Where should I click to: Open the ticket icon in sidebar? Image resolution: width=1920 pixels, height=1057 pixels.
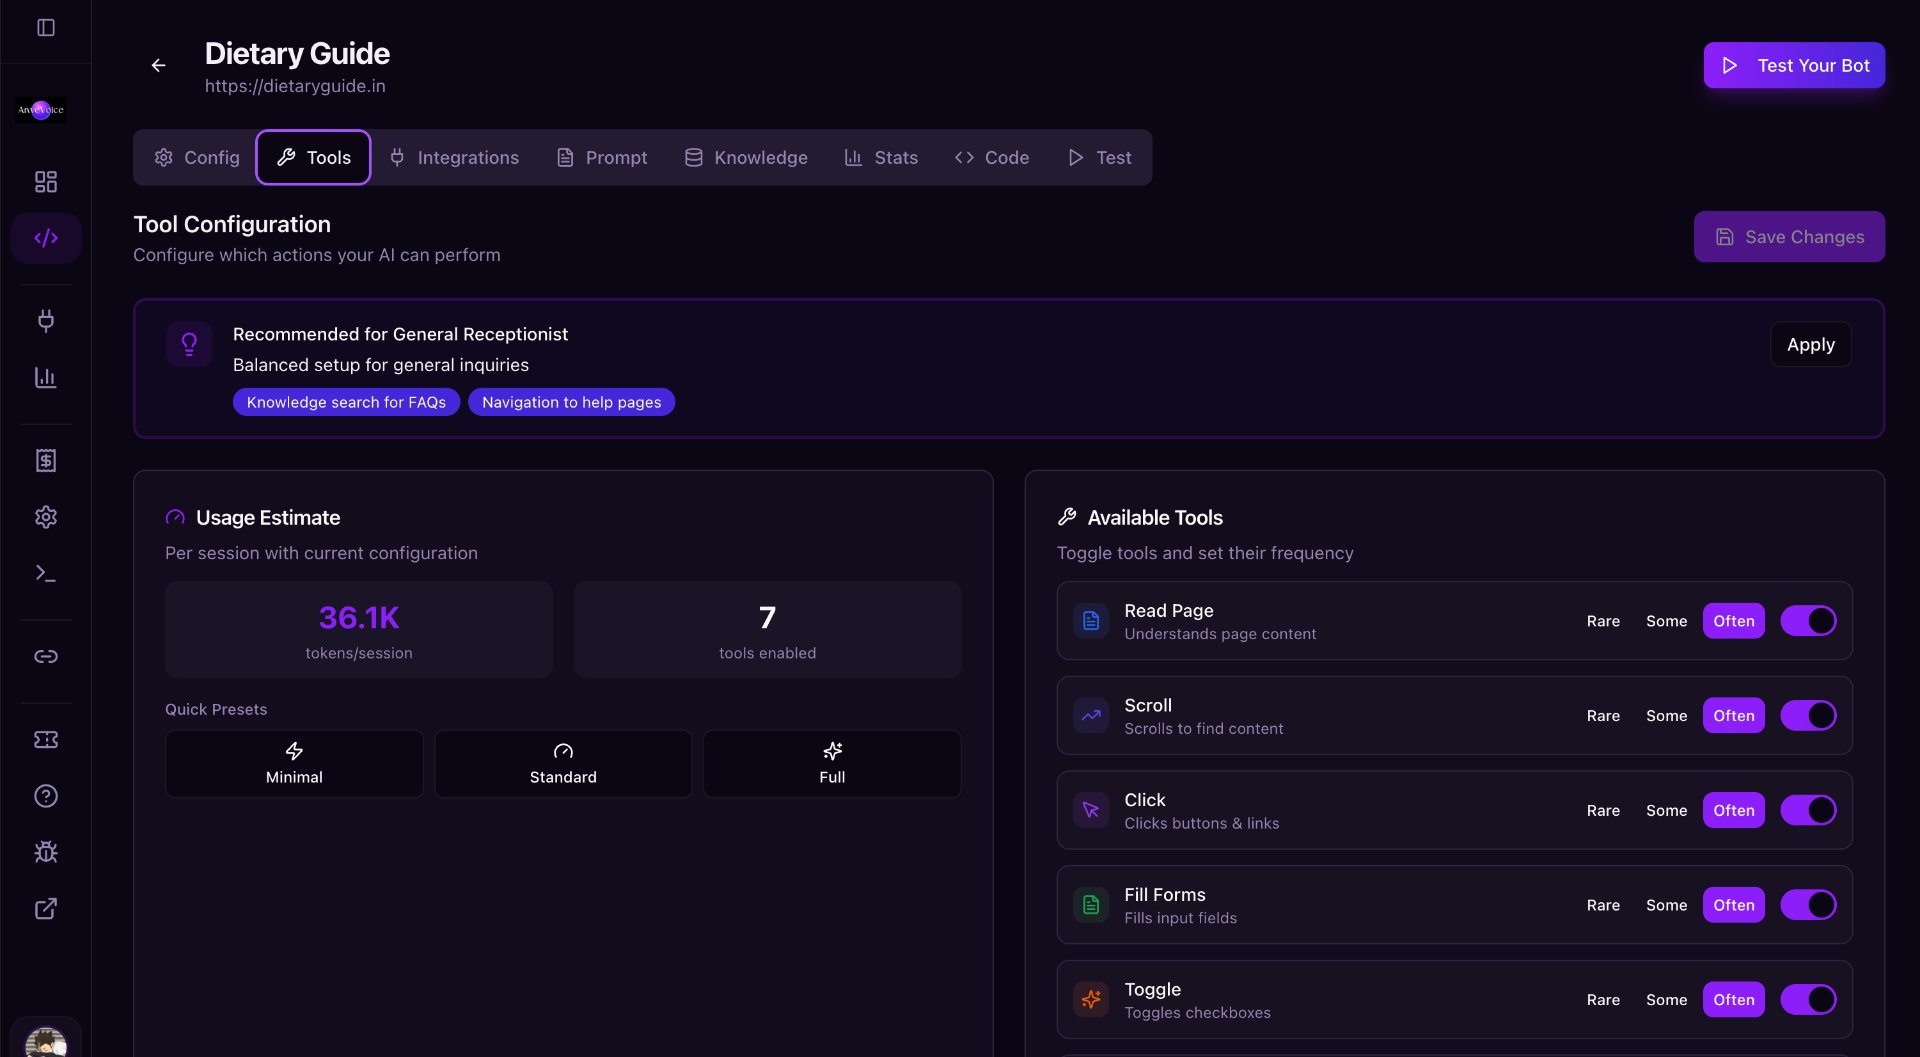click(x=46, y=739)
